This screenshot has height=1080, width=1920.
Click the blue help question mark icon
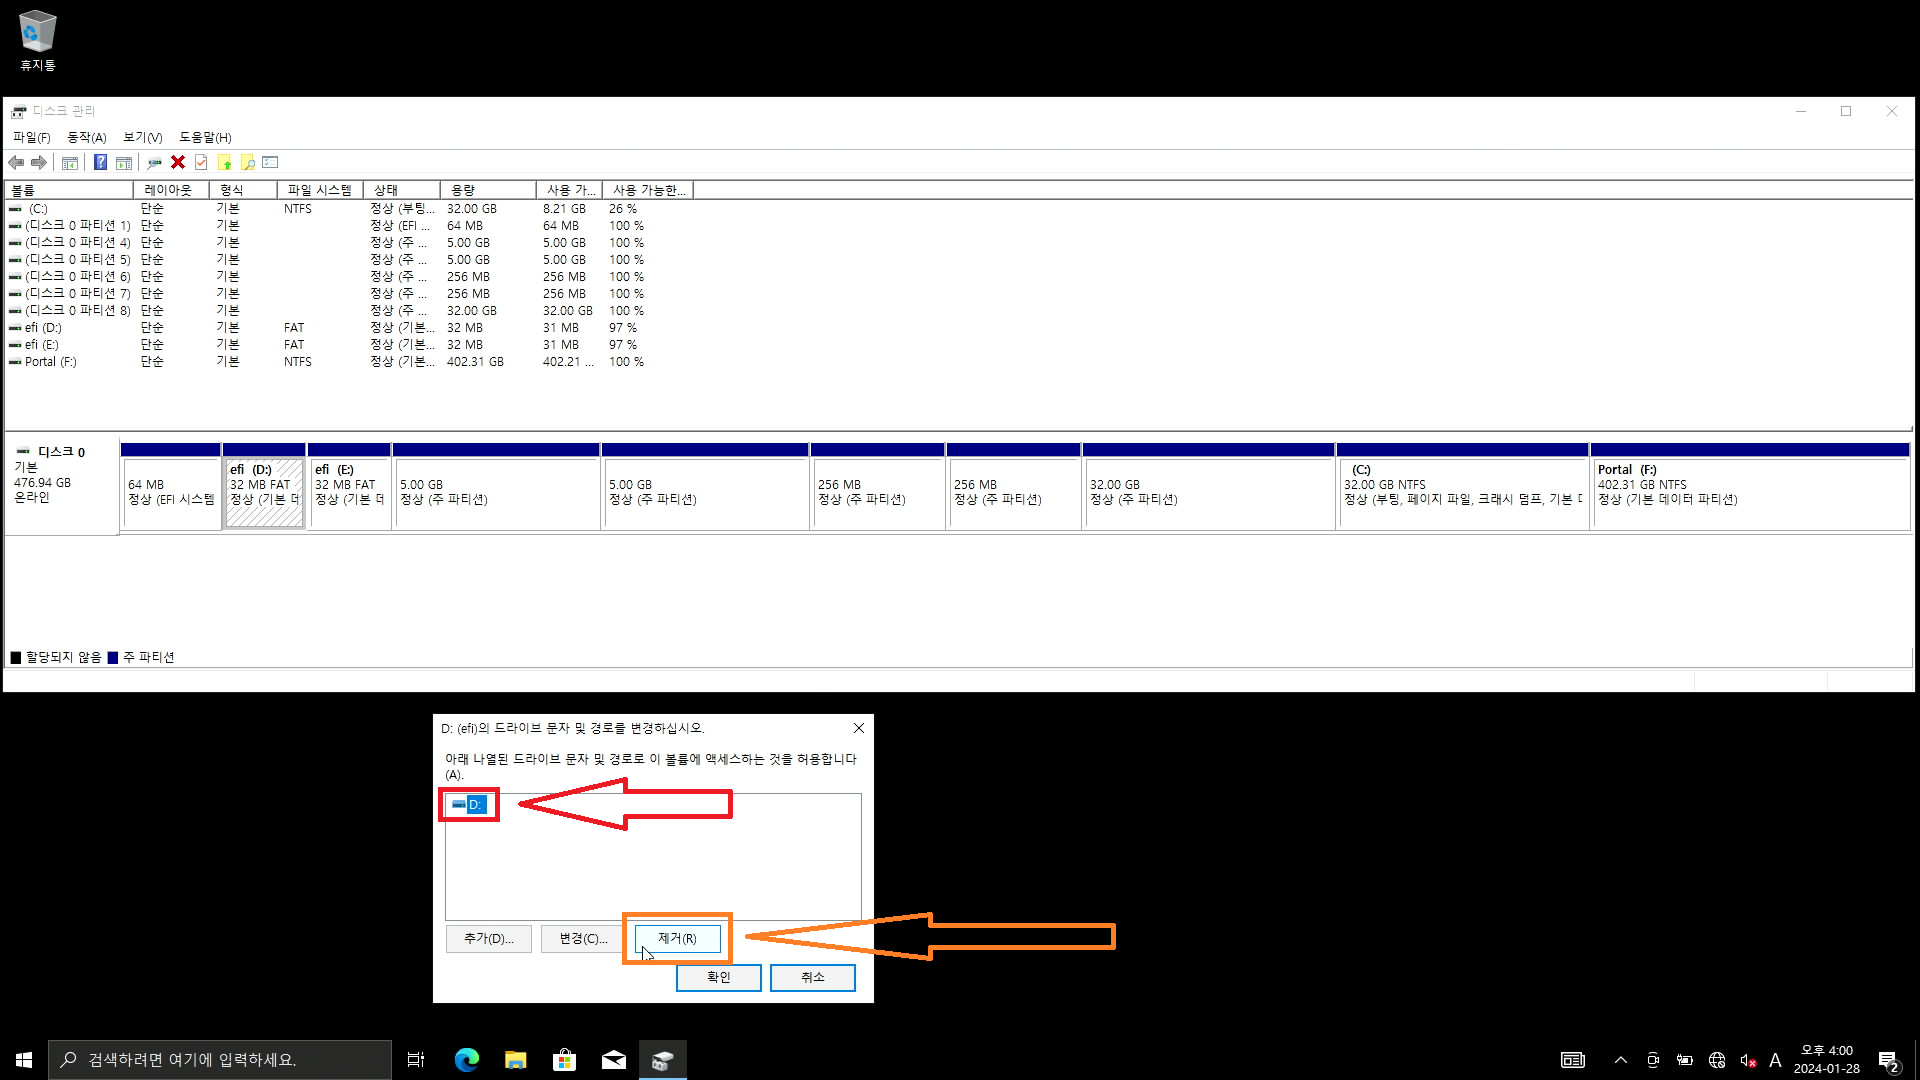(100, 162)
